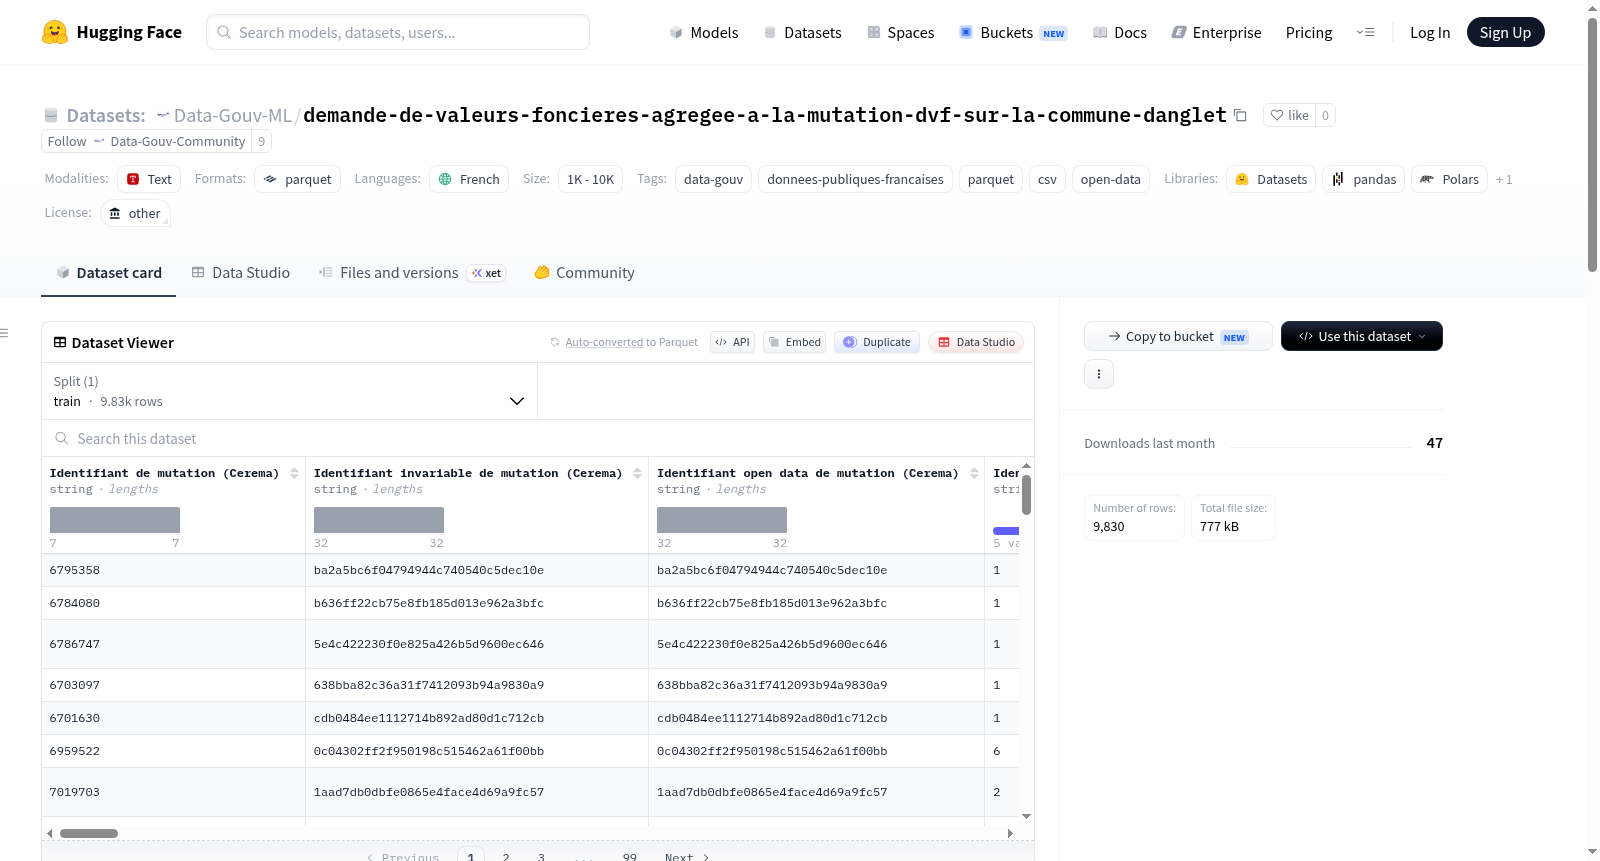This screenshot has width=1600, height=861.
Task: Select the 1K - 10K size tag
Action: click(x=590, y=179)
